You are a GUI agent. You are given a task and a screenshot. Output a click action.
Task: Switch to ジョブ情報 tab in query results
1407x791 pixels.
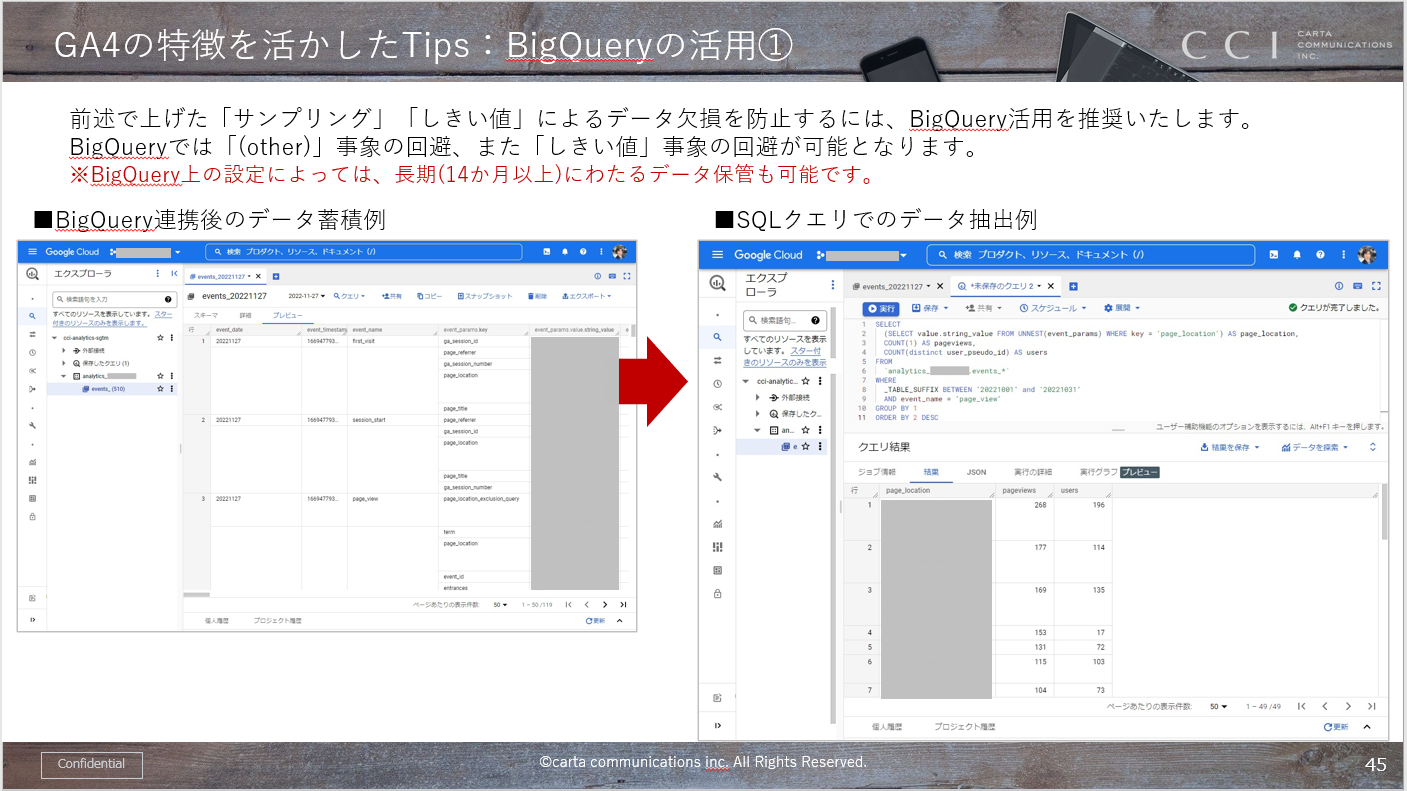pyautogui.click(x=876, y=472)
